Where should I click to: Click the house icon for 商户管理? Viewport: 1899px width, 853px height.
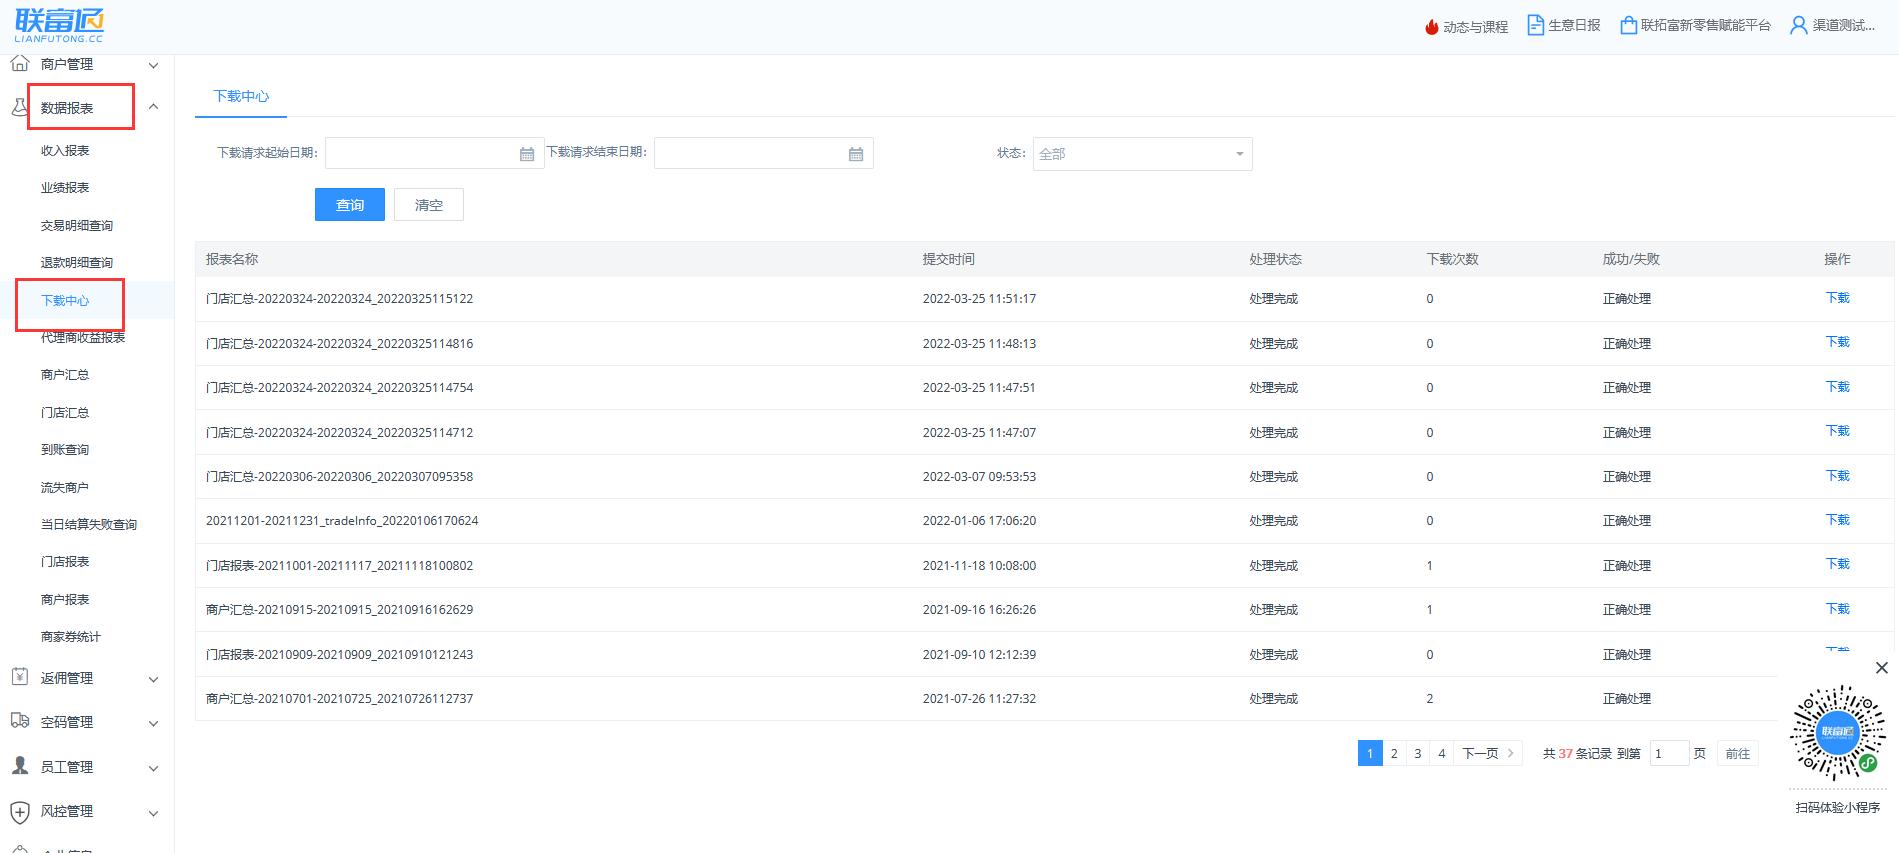pos(19,64)
